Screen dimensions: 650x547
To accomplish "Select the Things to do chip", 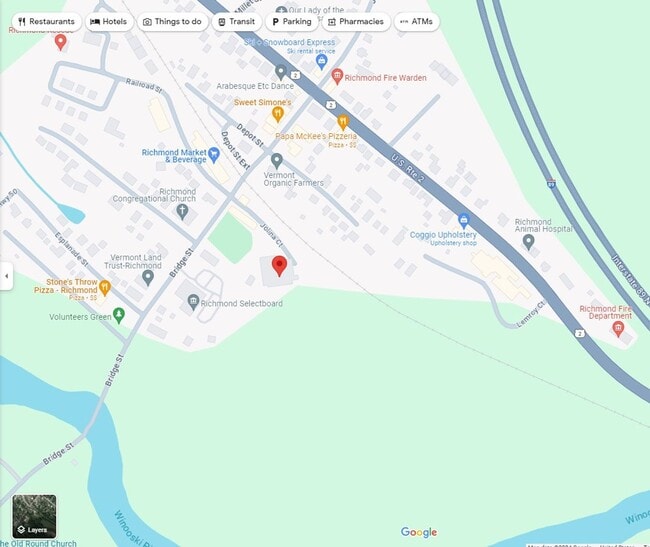I will coord(172,22).
